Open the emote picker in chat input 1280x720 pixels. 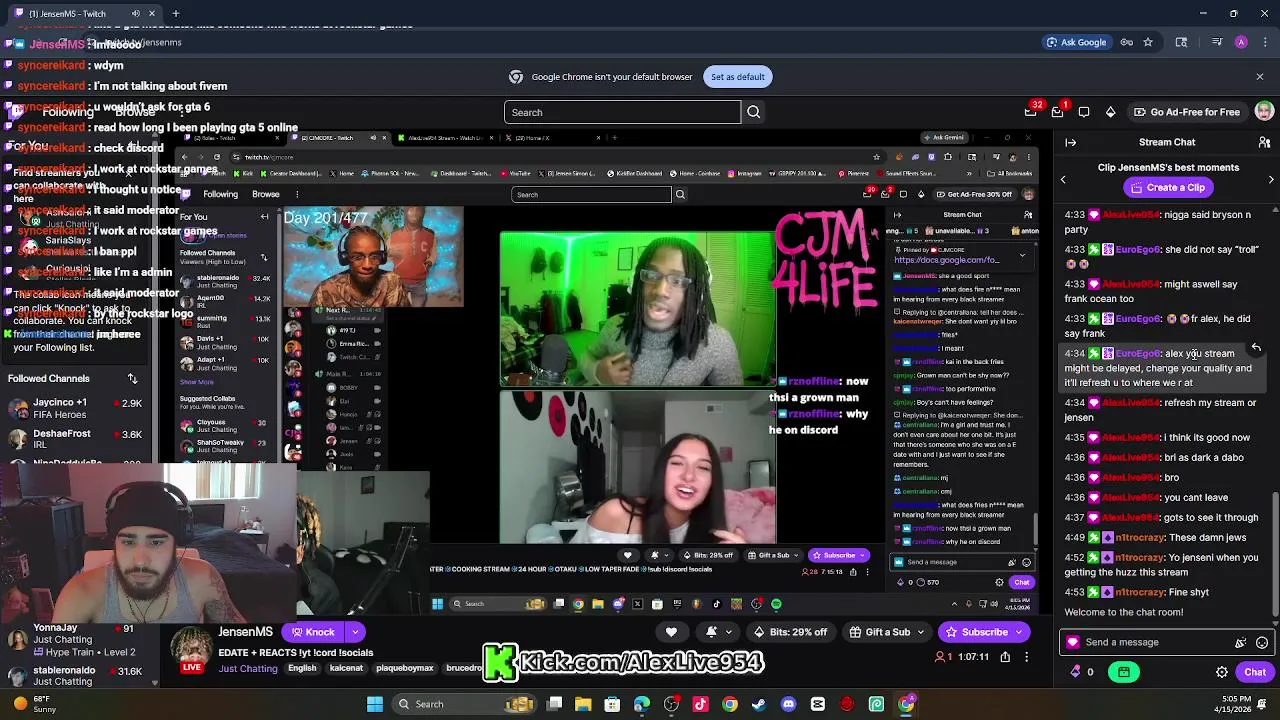click(x=1262, y=643)
